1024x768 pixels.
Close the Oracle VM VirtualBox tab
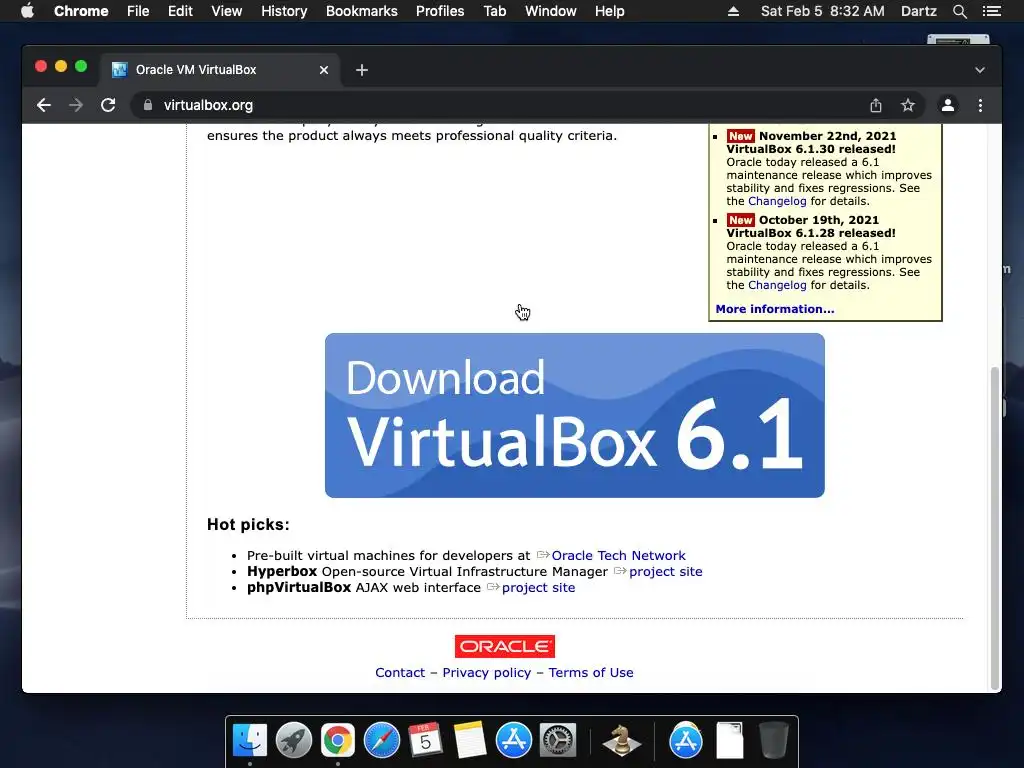pos(324,70)
